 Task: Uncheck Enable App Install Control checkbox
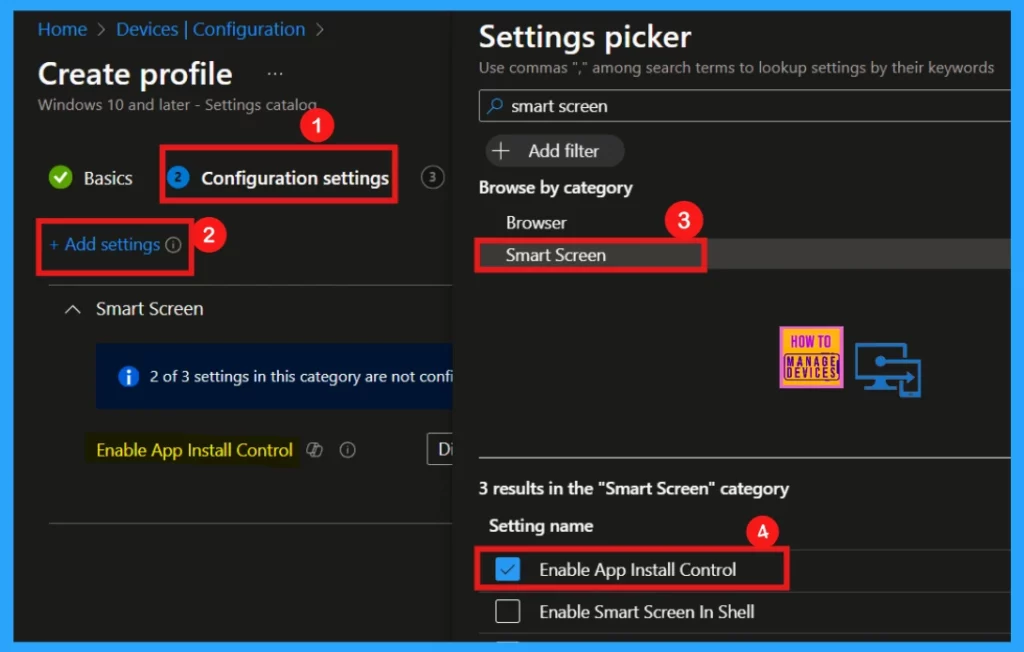pos(507,569)
